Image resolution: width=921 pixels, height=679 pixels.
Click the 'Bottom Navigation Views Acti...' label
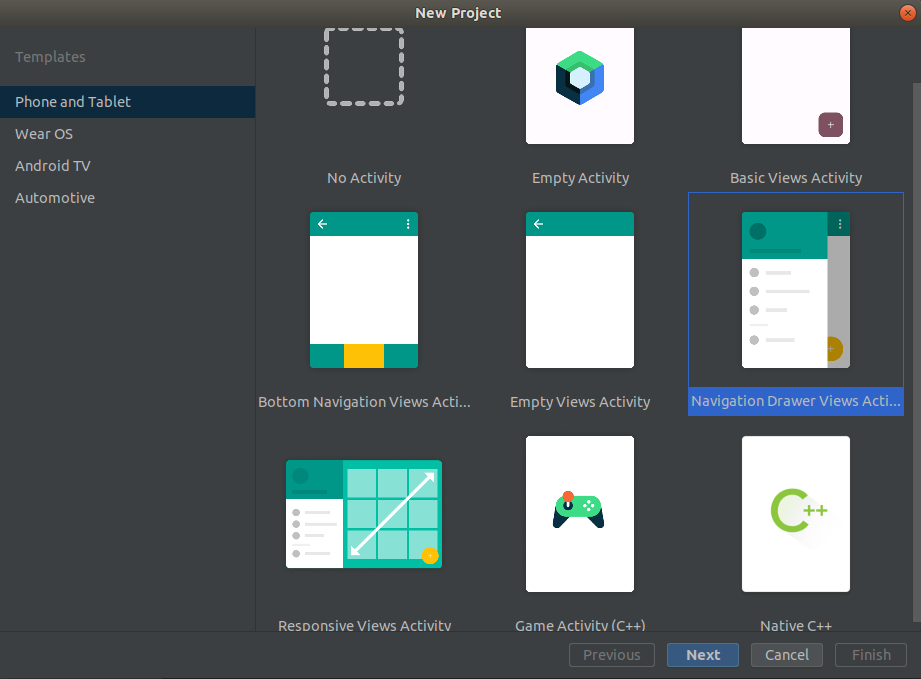[x=364, y=402]
